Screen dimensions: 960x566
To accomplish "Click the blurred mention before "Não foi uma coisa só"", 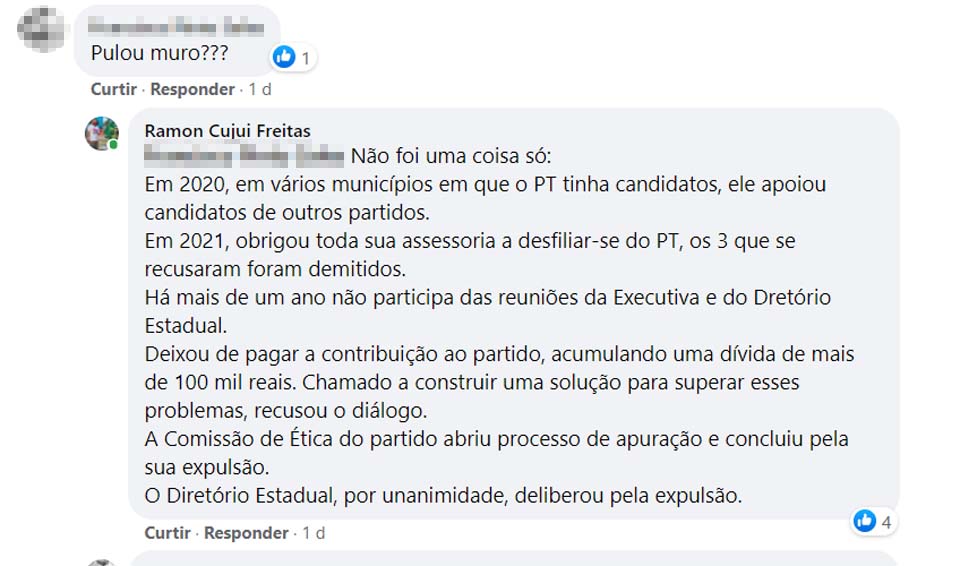I will click(x=244, y=157).
